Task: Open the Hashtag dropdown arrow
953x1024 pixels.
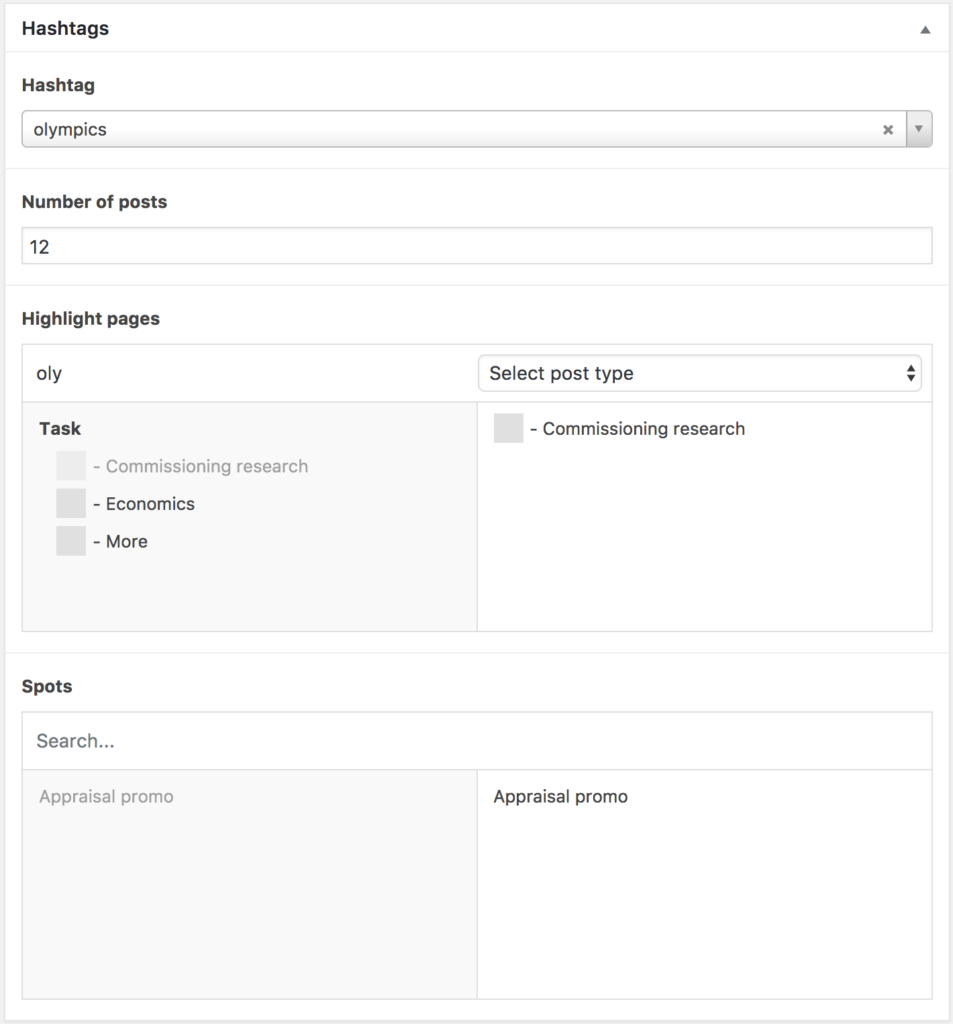Action: [x=918, y=129]
